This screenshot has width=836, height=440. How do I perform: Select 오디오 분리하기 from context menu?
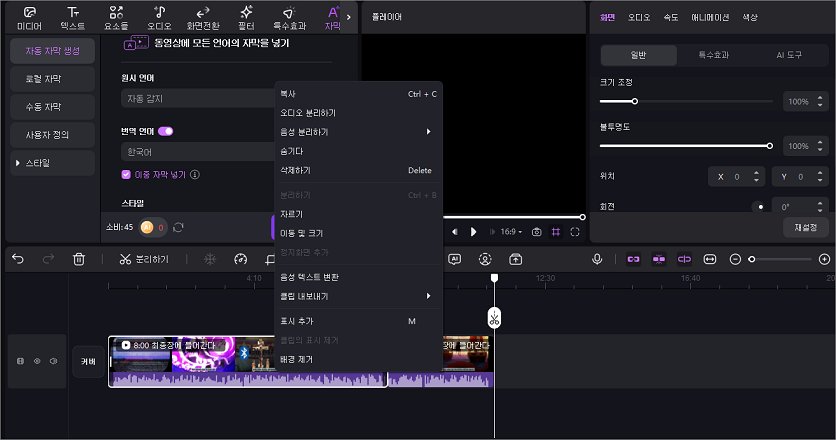tap(308, 113)
